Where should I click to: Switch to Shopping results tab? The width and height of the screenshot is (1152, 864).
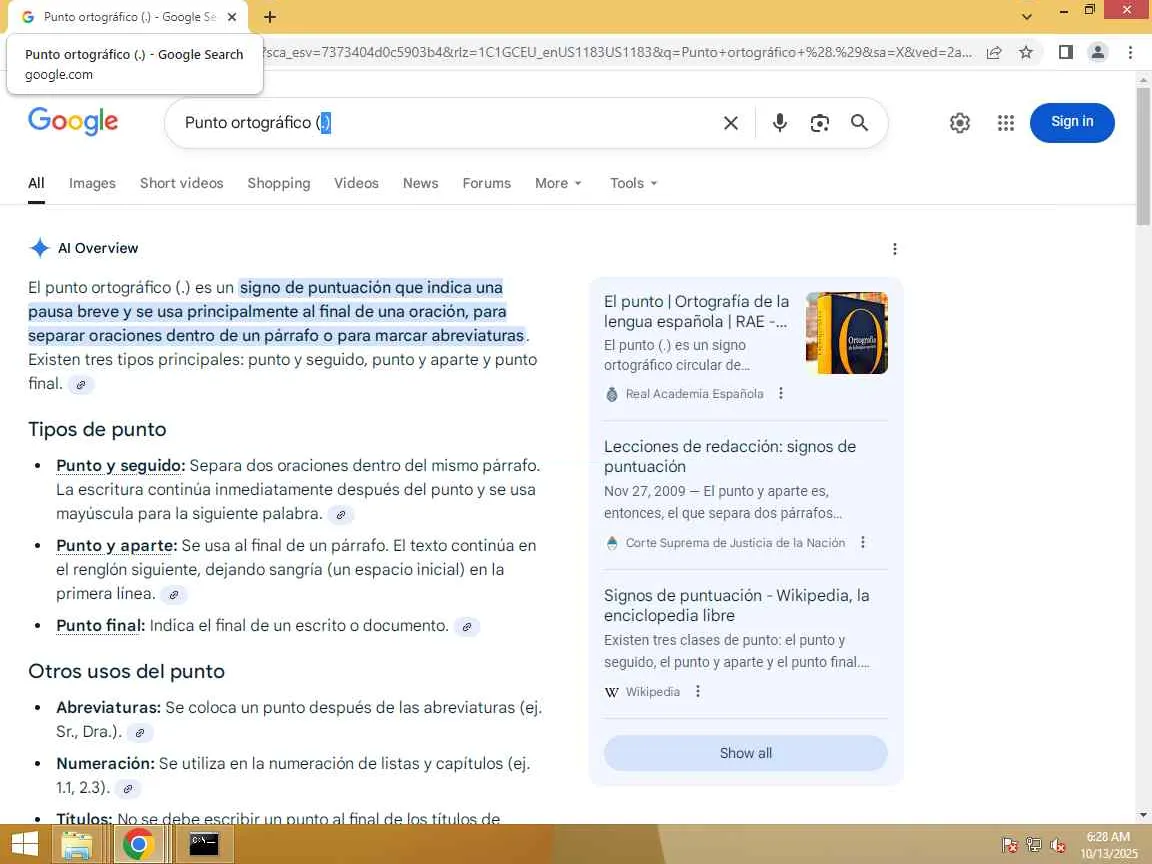pyautogui.click(x=278, y=183)
